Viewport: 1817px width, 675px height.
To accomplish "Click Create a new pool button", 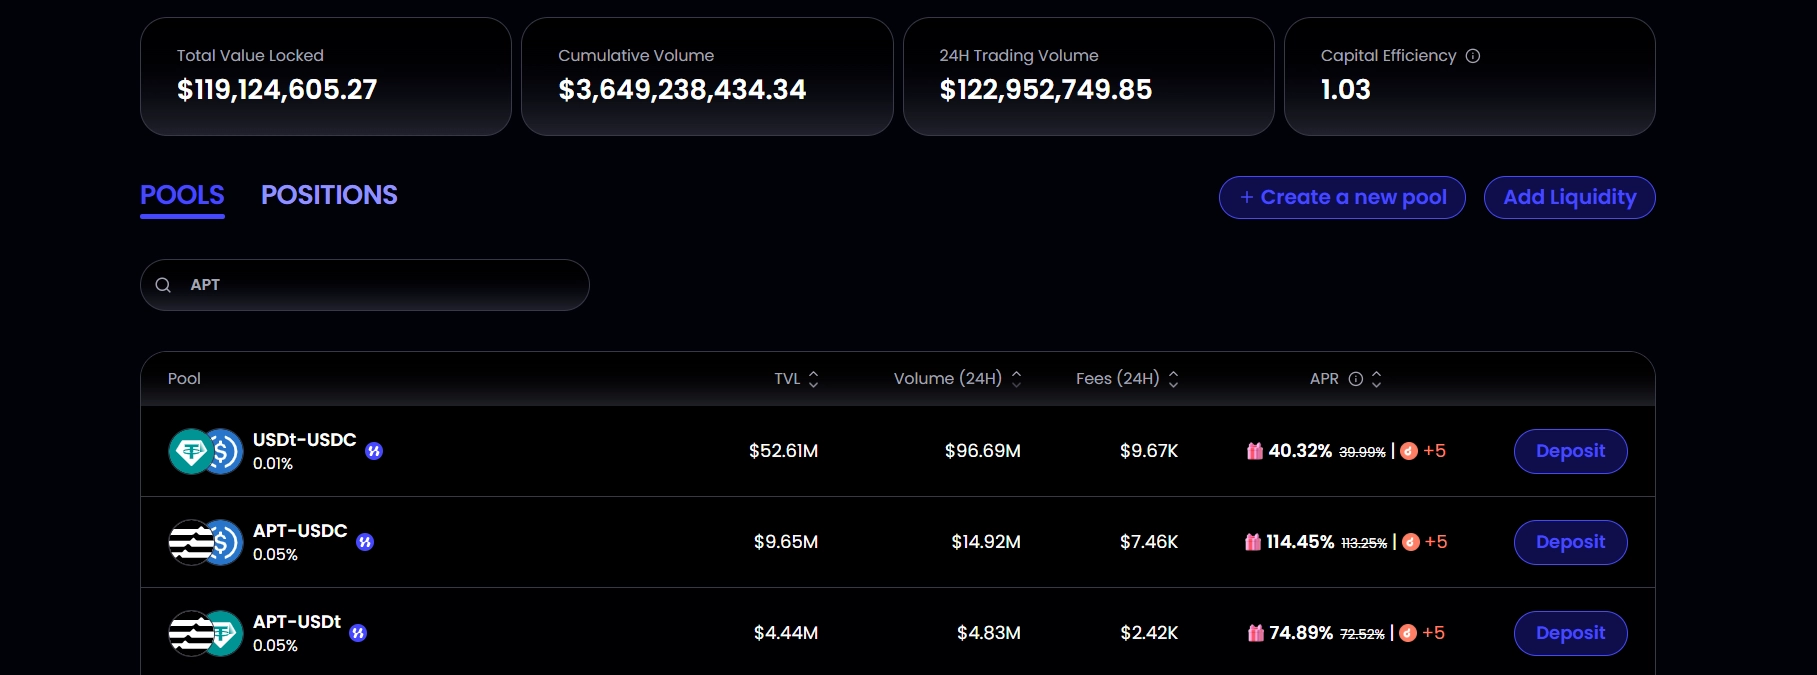I will [1342, 198].
